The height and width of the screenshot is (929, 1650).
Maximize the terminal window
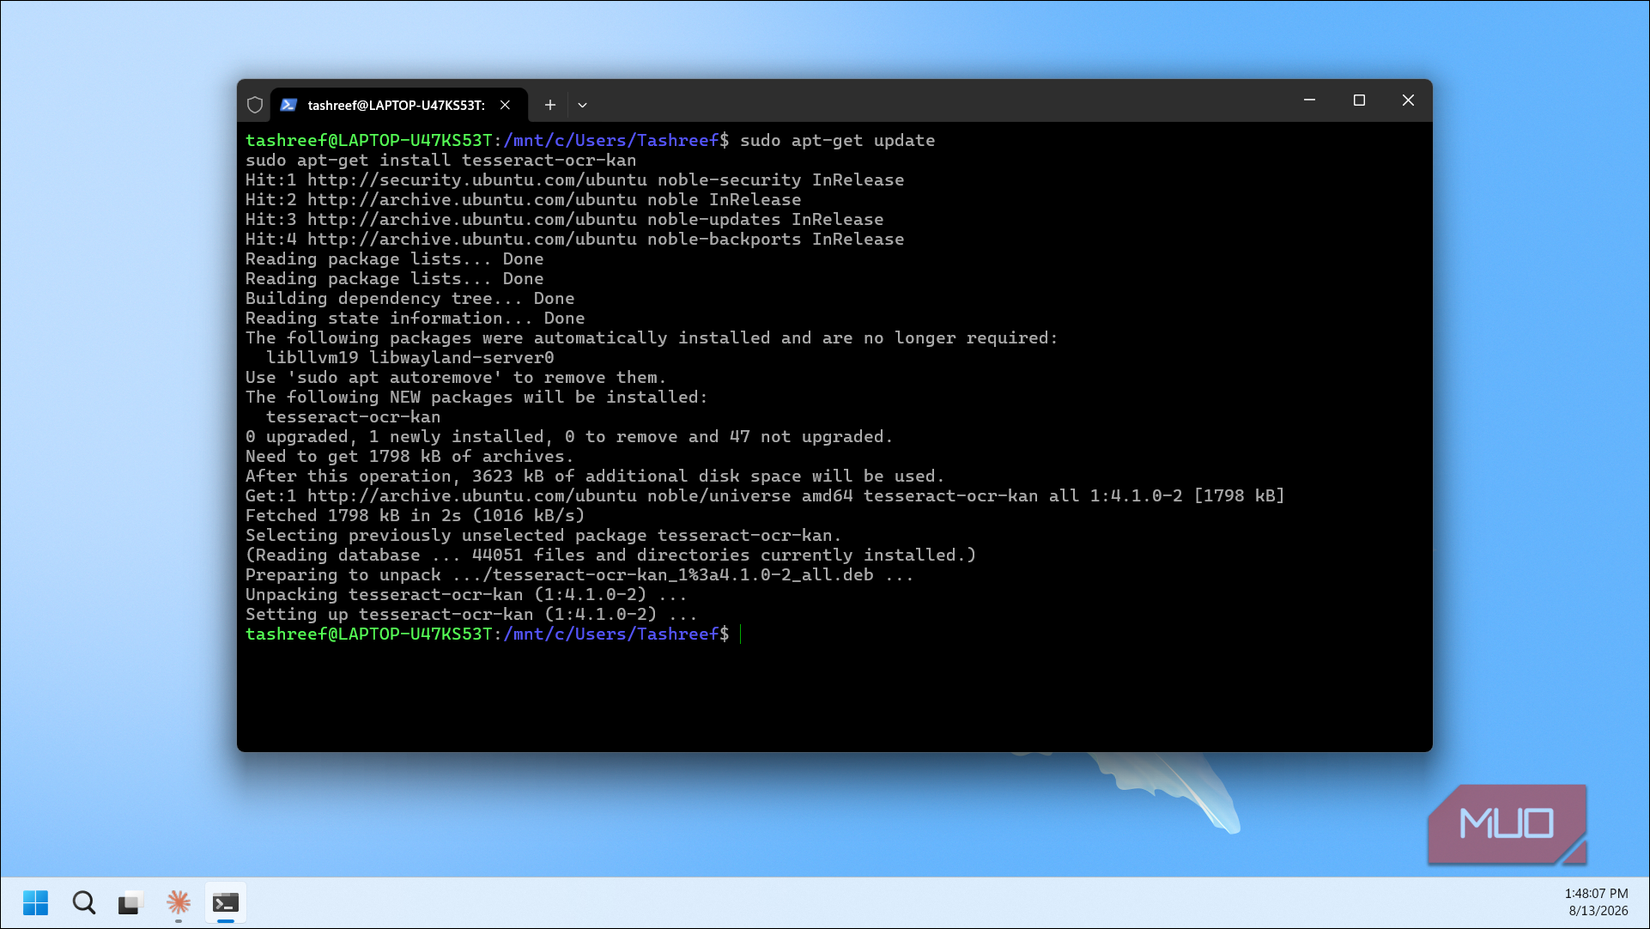(1359, 100)
